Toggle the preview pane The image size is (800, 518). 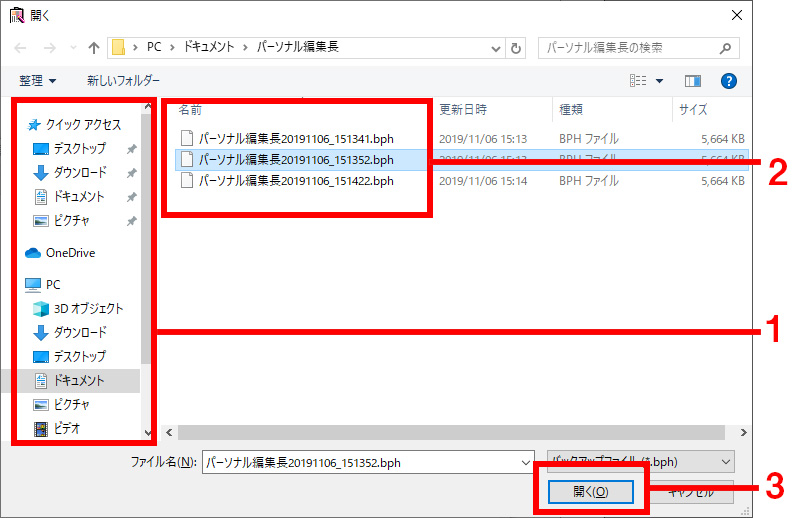(692, 81)
